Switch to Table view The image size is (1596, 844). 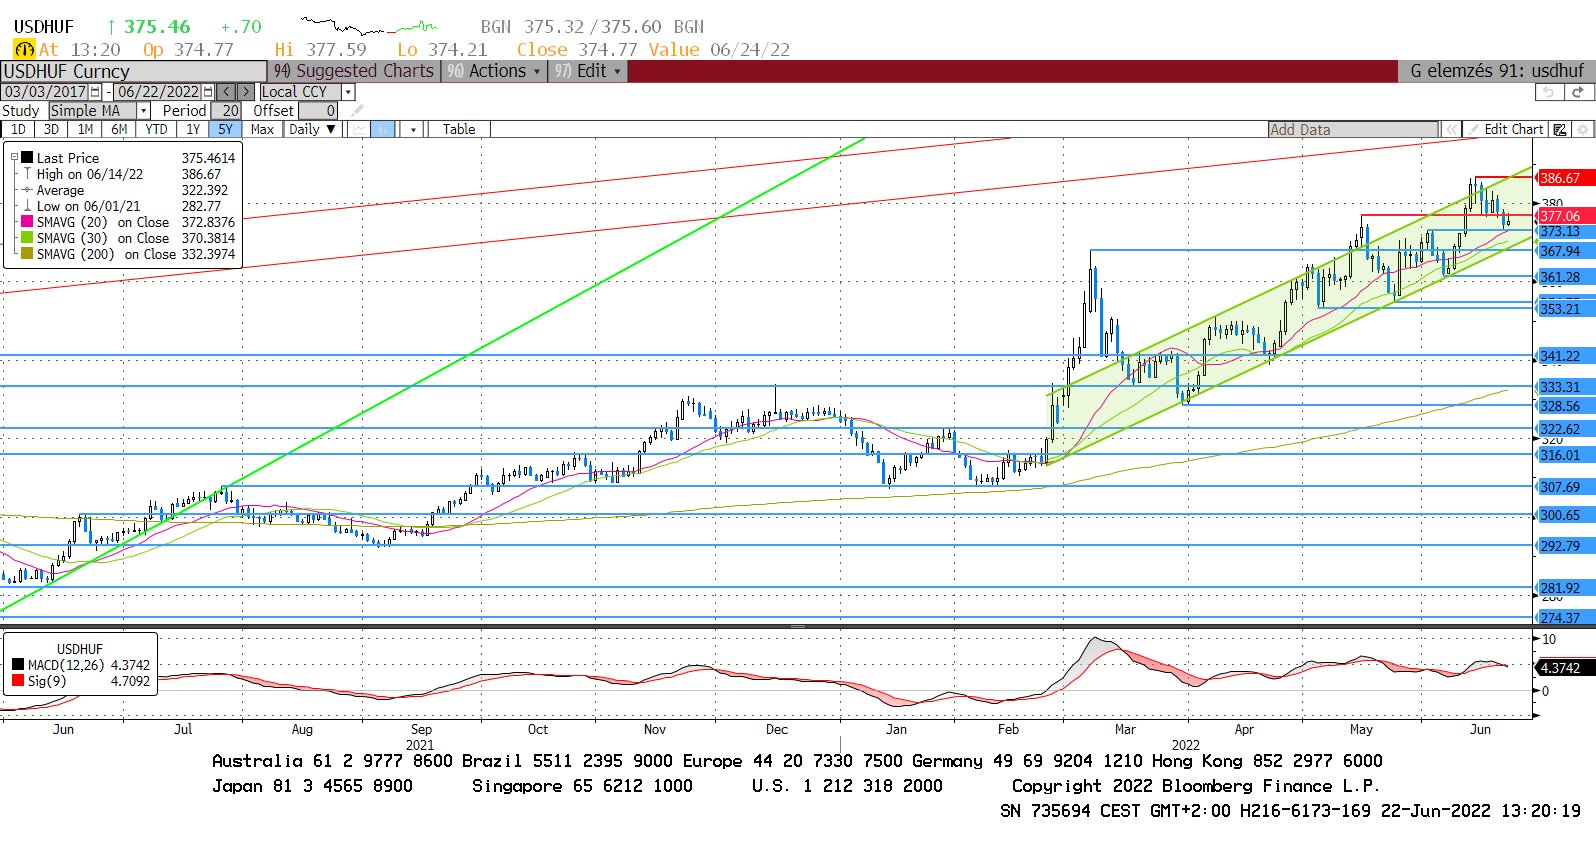point(459,130)
